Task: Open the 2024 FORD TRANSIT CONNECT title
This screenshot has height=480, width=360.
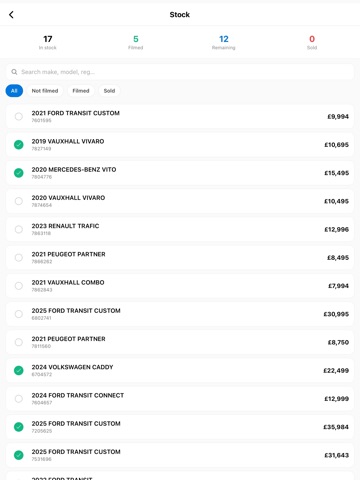Action: pyautogui.click(x=78, y=395)
